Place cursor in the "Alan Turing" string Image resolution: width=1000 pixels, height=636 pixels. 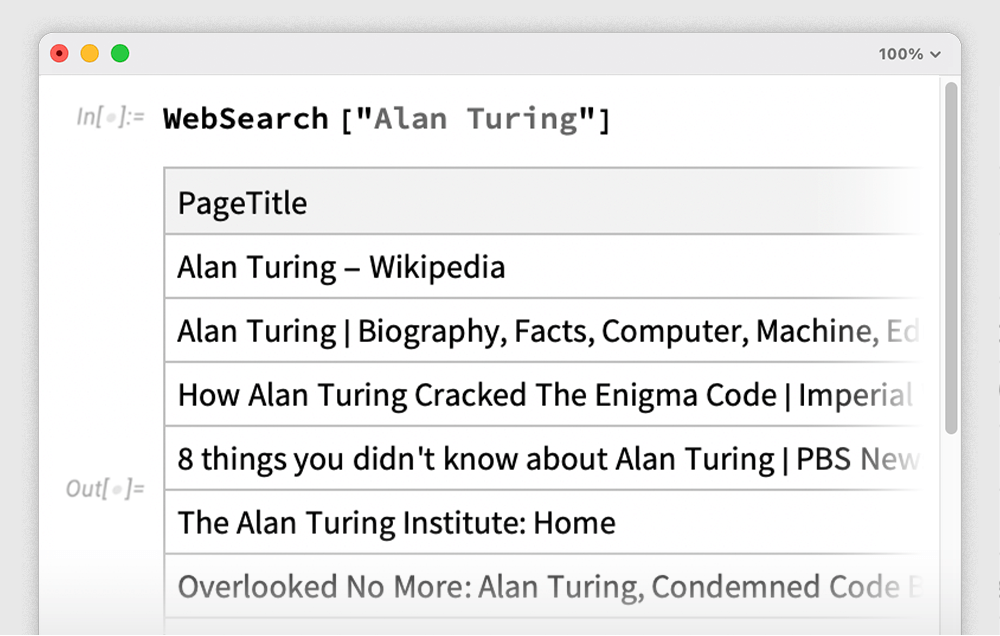[466, 119]
